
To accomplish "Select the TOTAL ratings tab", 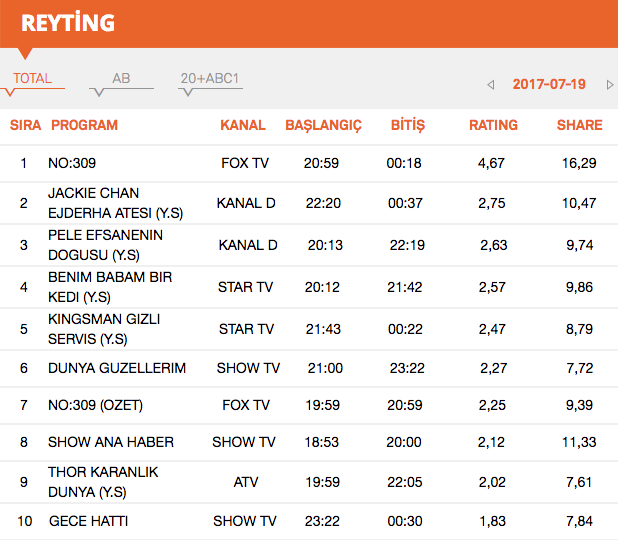I will pos(33,79).
